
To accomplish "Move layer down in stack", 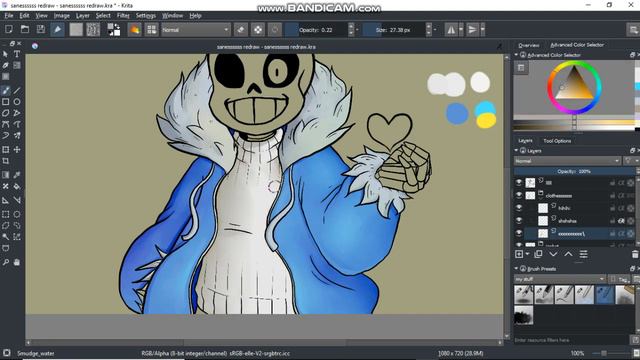I will (553, 254).
